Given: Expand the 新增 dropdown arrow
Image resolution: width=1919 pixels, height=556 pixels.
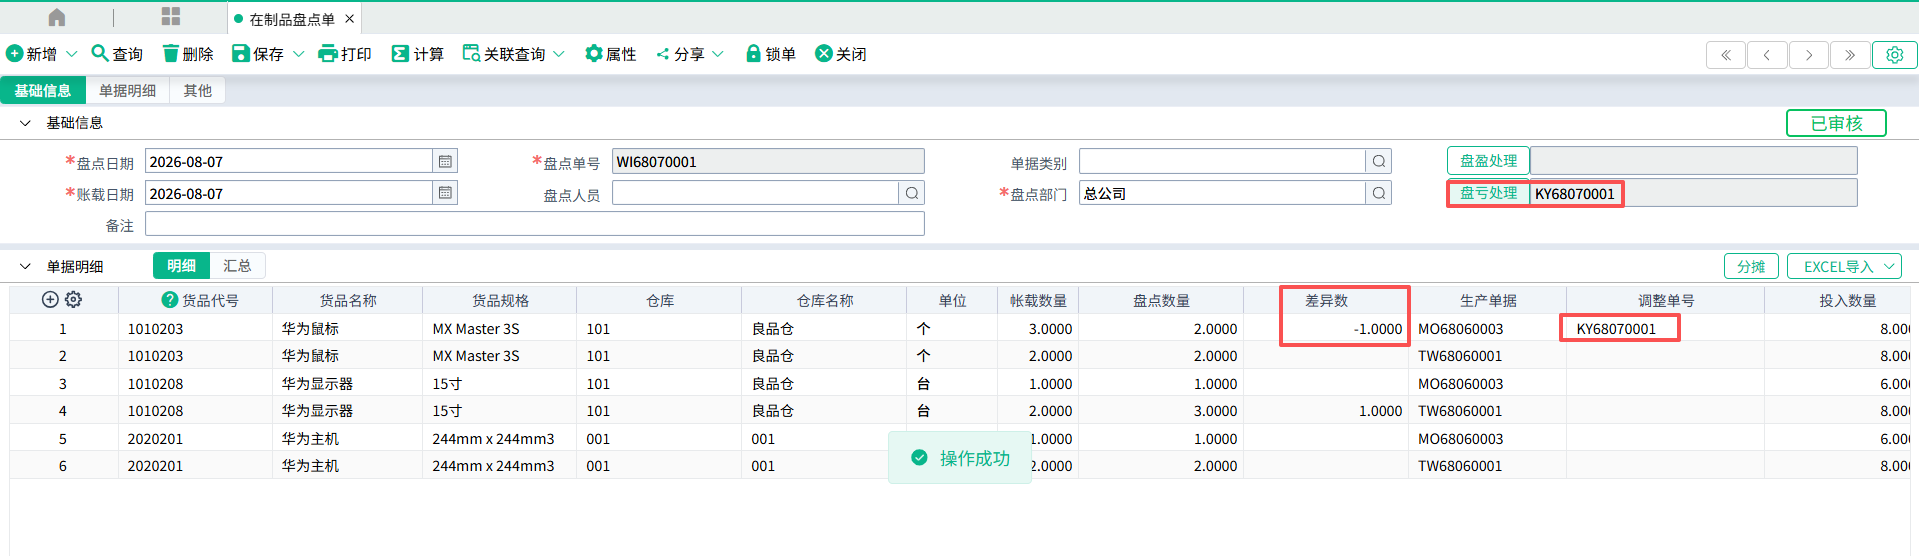Looking at the screenshot, I should tap(72, 54).
